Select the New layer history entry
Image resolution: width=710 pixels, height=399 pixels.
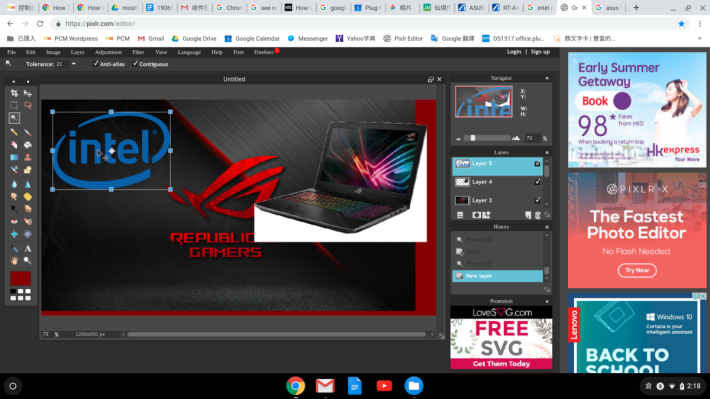click(x=498, y=276)
